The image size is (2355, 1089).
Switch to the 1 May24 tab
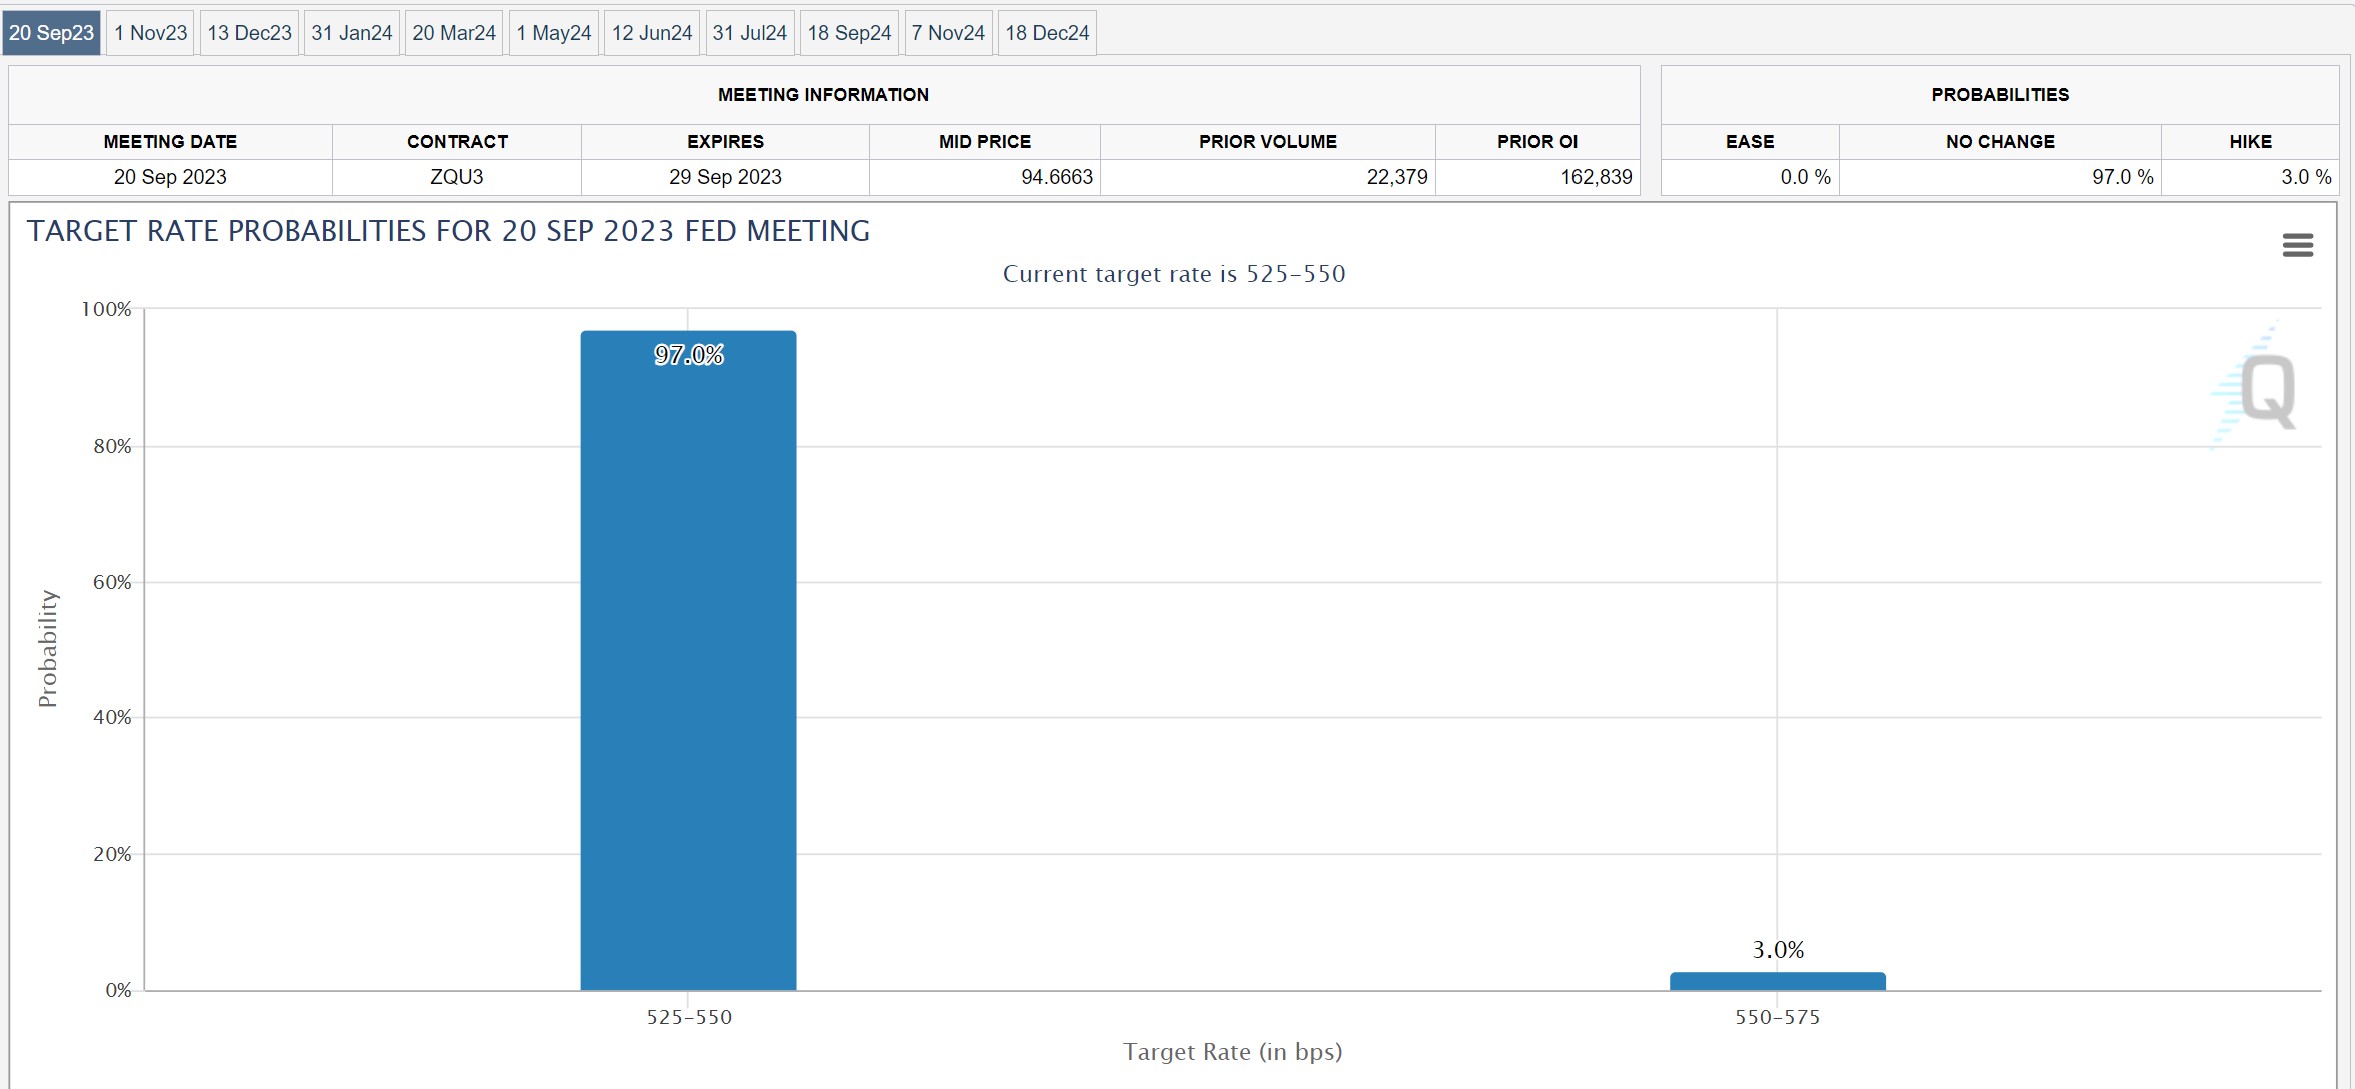click(x=553, y=33)
